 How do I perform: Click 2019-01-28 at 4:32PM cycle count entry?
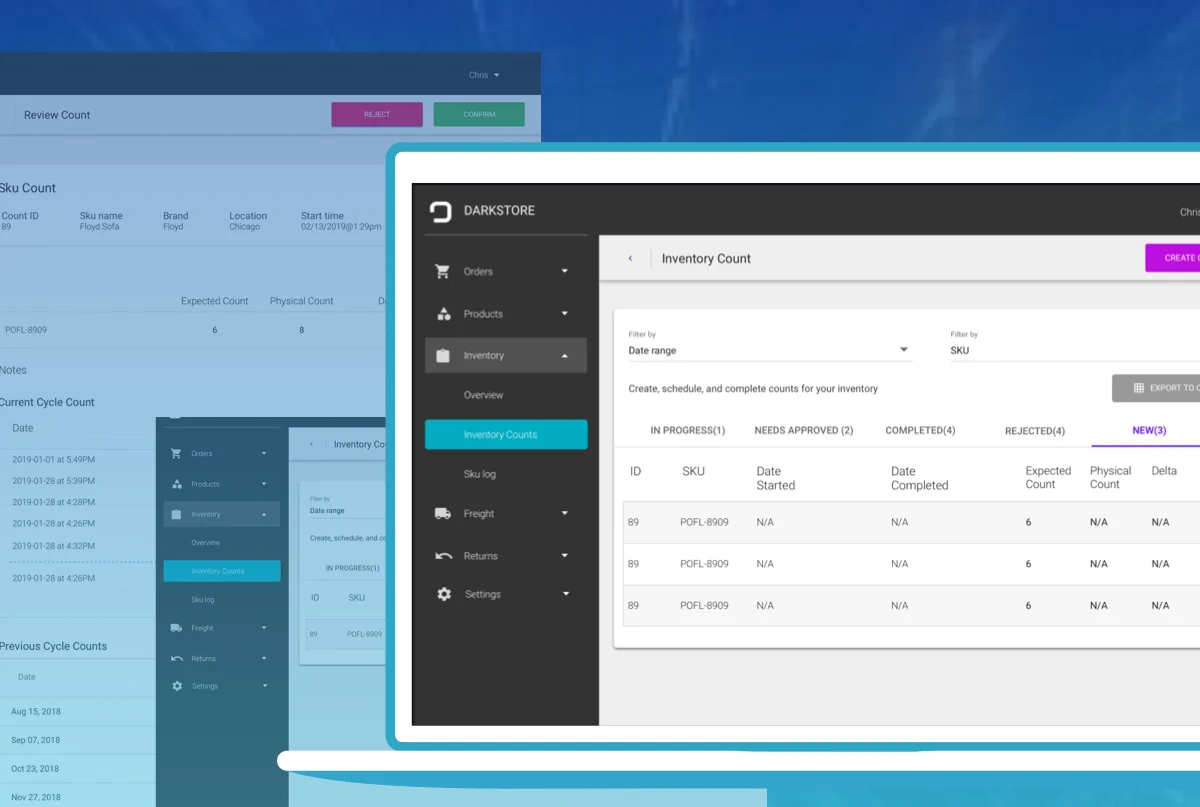point(54,546)
